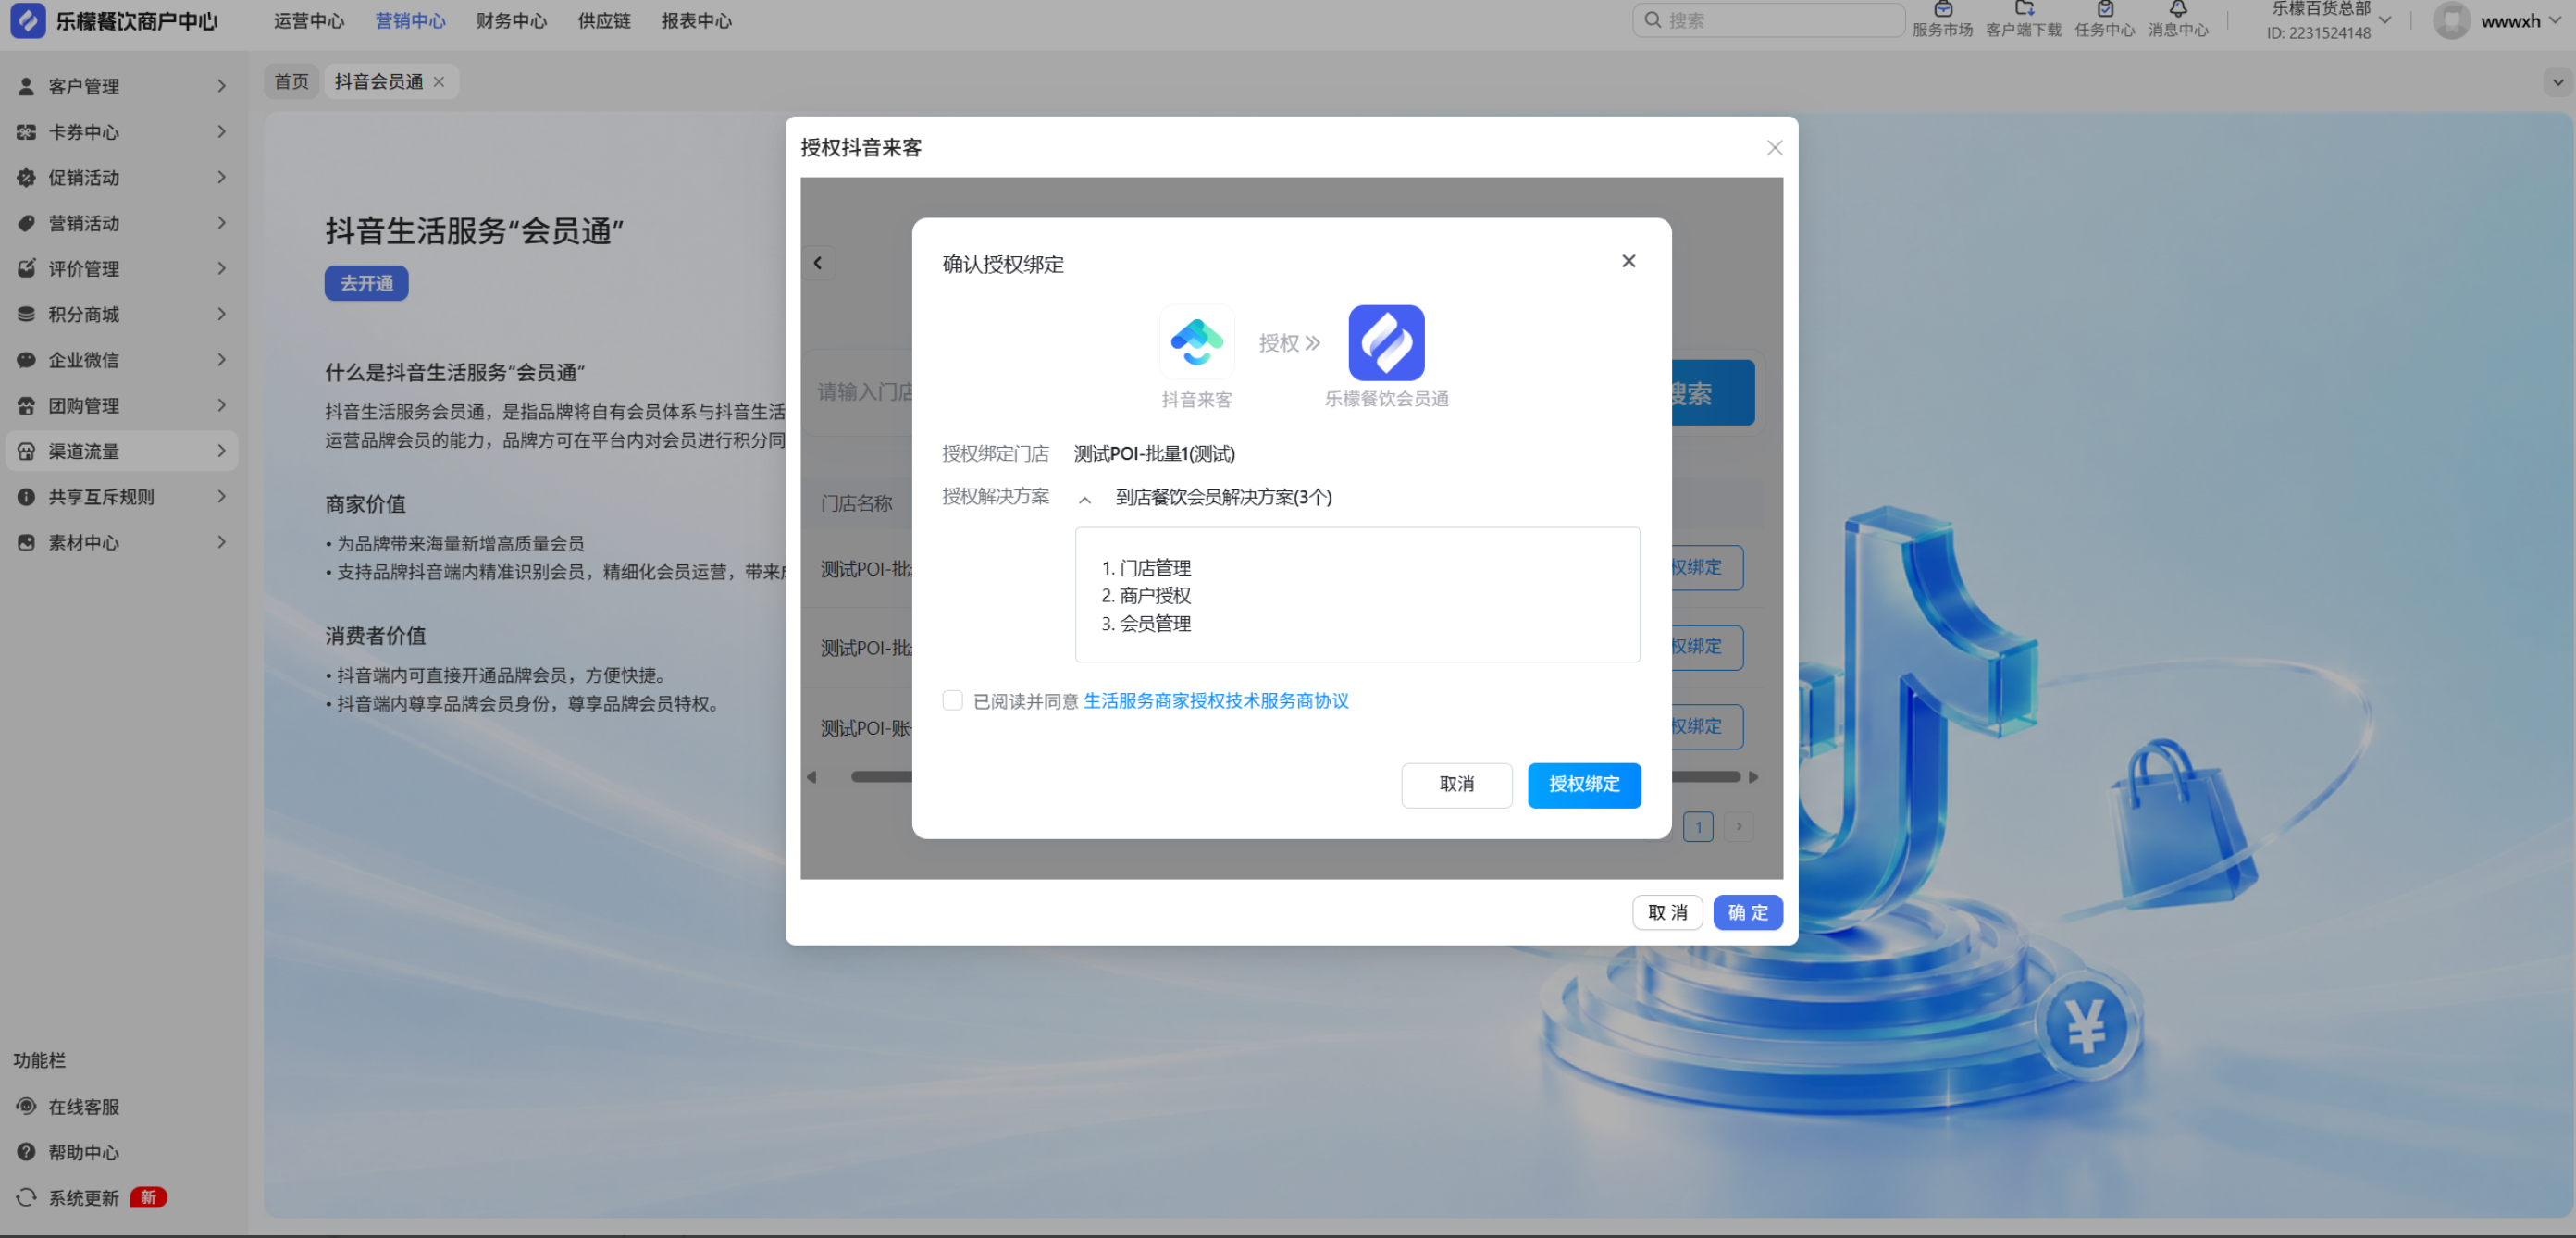Expand the 卡券中心 submenu arrow
The height and width of the screenshot is (1238, 2576).
pyautogui.click(x=221, y=132)
